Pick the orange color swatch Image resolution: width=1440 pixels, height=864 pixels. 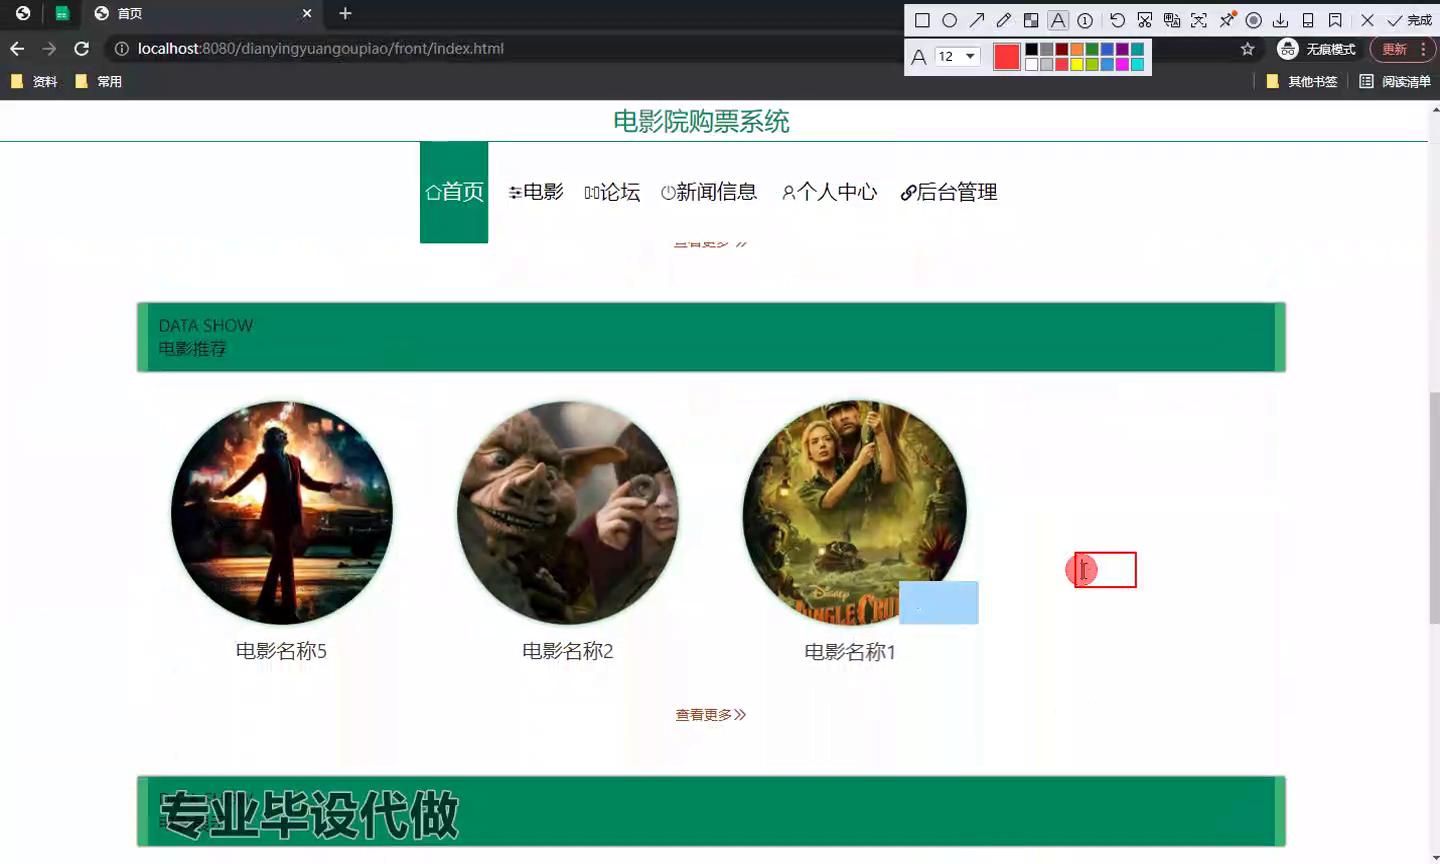pyautogui.click(x=1077, y=49)
